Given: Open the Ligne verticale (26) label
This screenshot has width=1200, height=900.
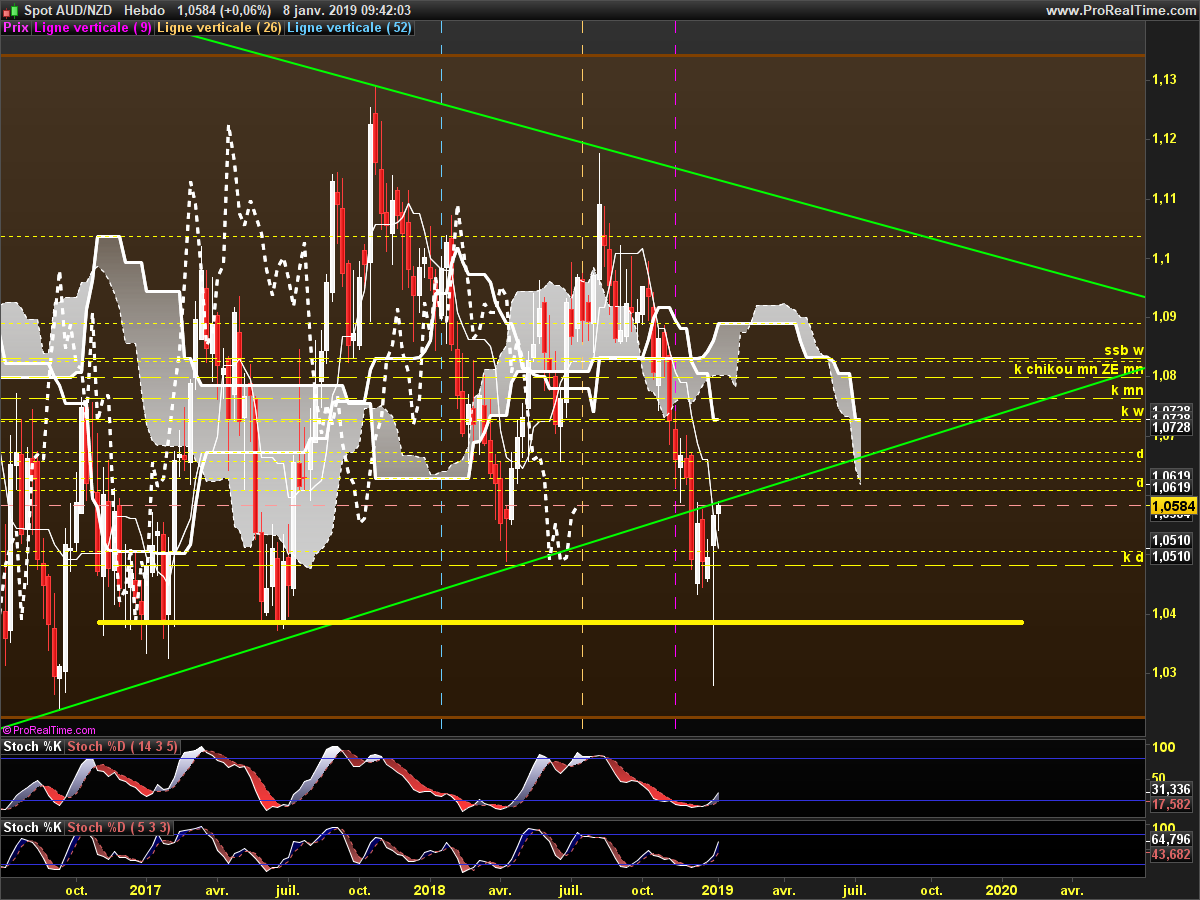Looking at the screenshot, I should click(x=220, y=28).
